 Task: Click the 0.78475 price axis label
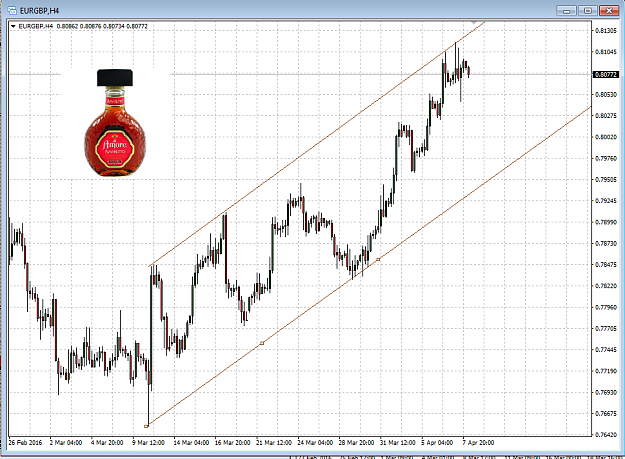tap(605, 265)
